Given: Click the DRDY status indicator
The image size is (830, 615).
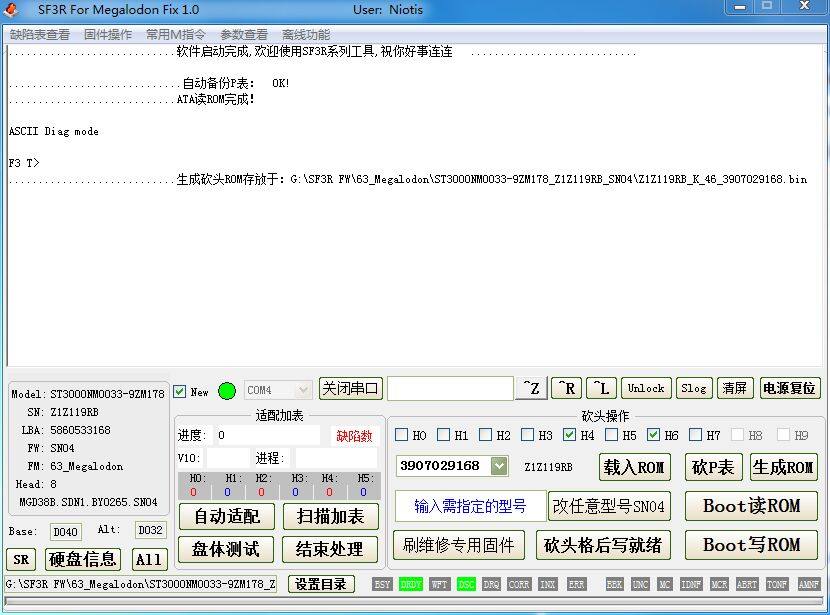Looking at the screenshot, I should (410, 584).
